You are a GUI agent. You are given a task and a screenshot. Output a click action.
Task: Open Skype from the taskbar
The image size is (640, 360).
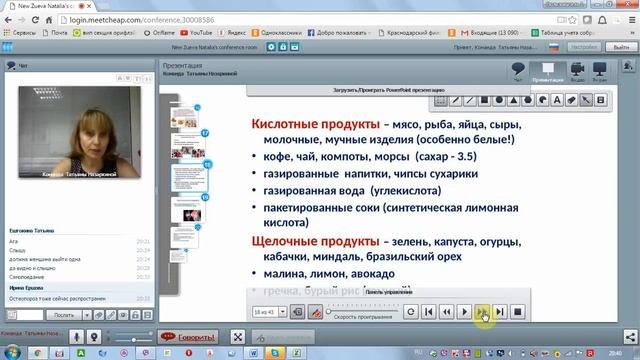pos(275,353)
